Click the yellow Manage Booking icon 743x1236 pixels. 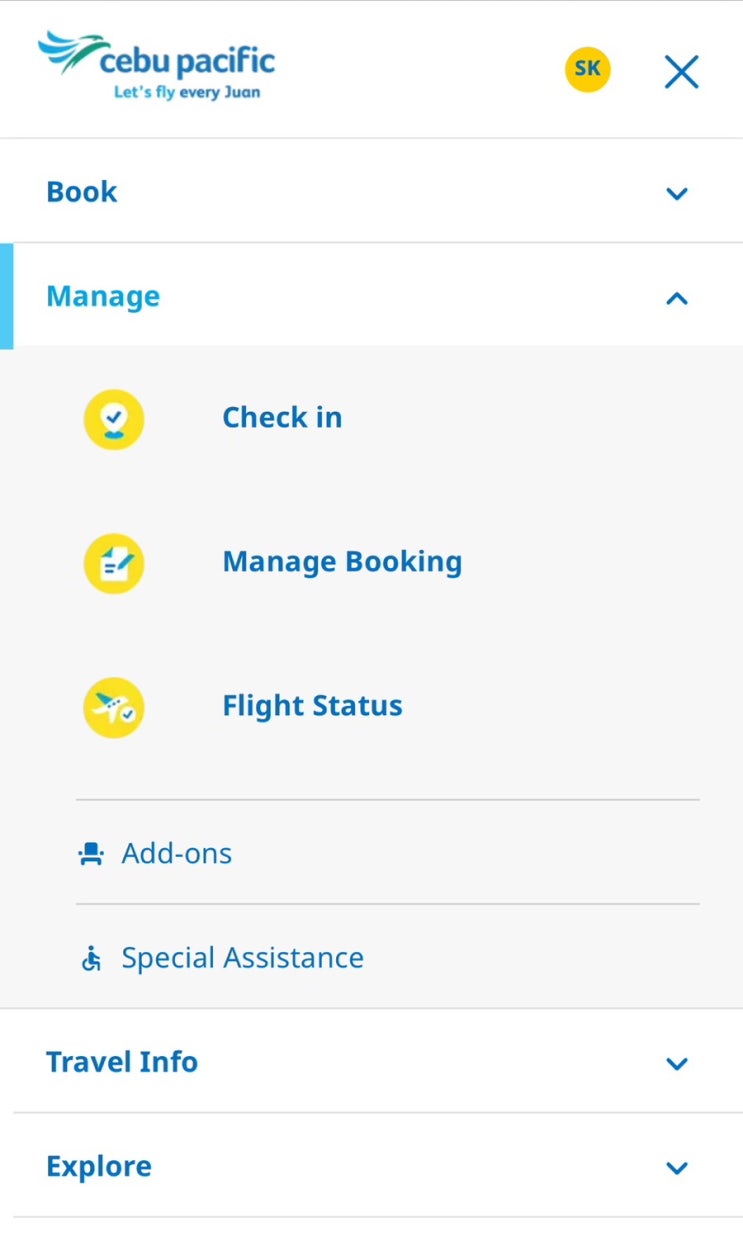pos(113,563)
